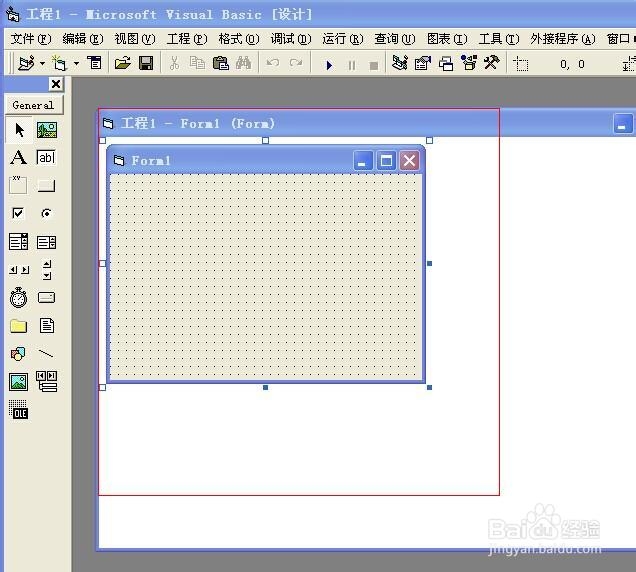This screenshot has width=636, height=572.
Task: Click the Undo arrow icon
Action: click(x=273, y=63)
